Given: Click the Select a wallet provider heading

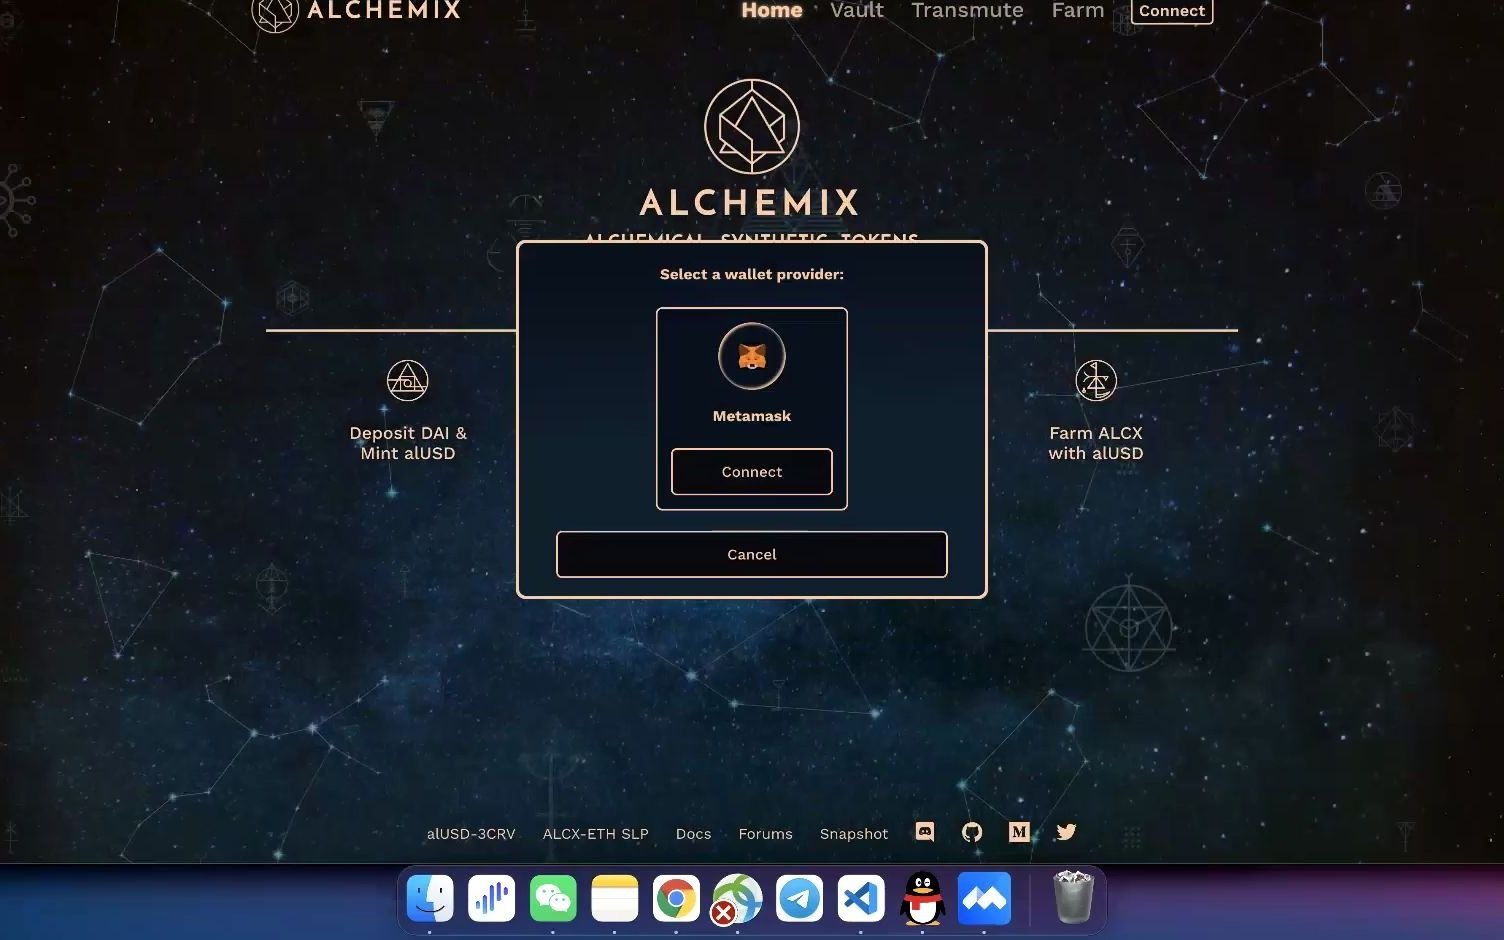Looking at the screenshot, I should (752, 274).
